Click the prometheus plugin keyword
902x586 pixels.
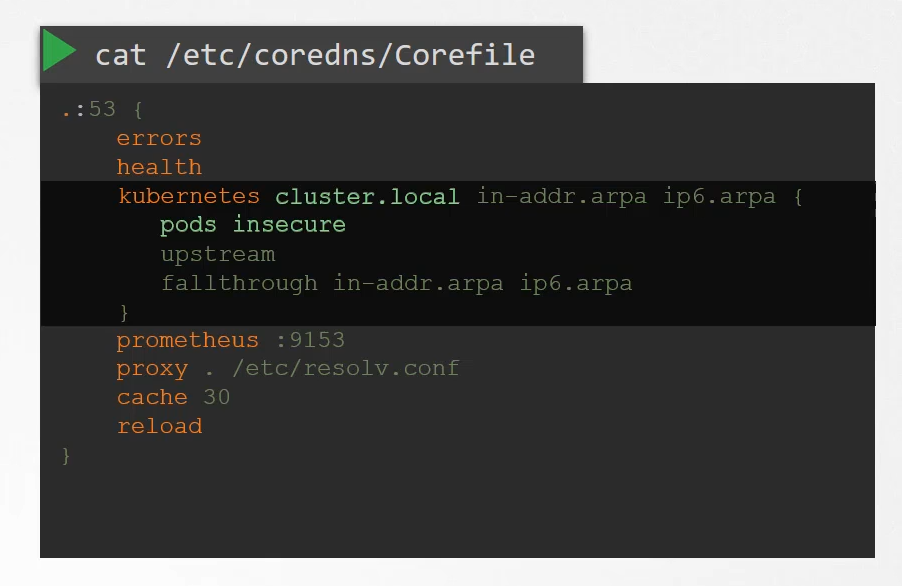pos(188,340)
